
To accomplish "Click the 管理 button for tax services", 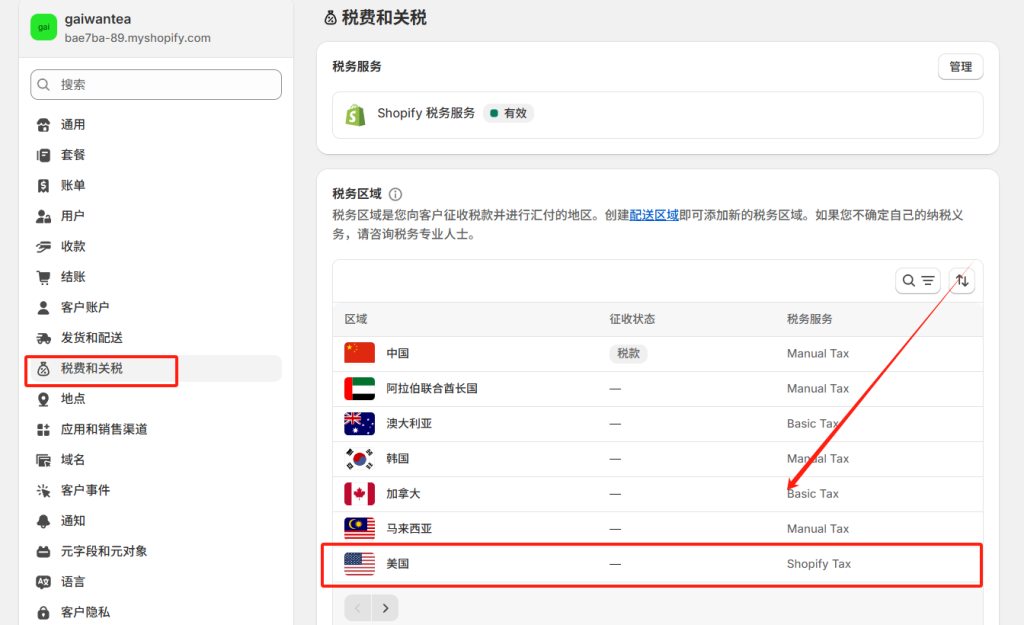I will pyautogui.click(x=959, y=67).
